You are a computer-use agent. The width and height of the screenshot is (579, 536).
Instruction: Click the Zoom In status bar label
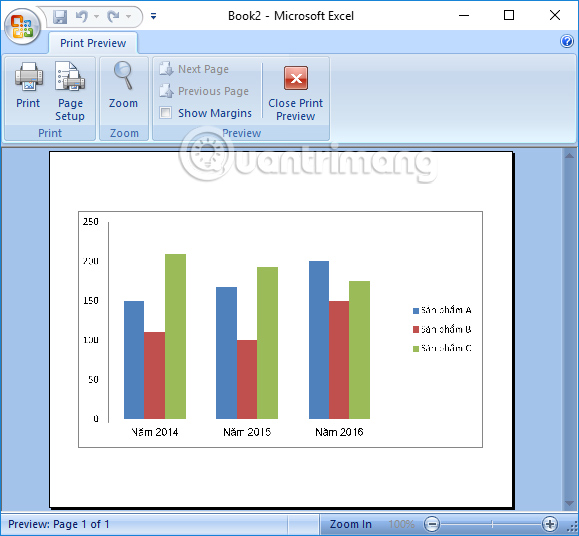(x=350, y=524)
